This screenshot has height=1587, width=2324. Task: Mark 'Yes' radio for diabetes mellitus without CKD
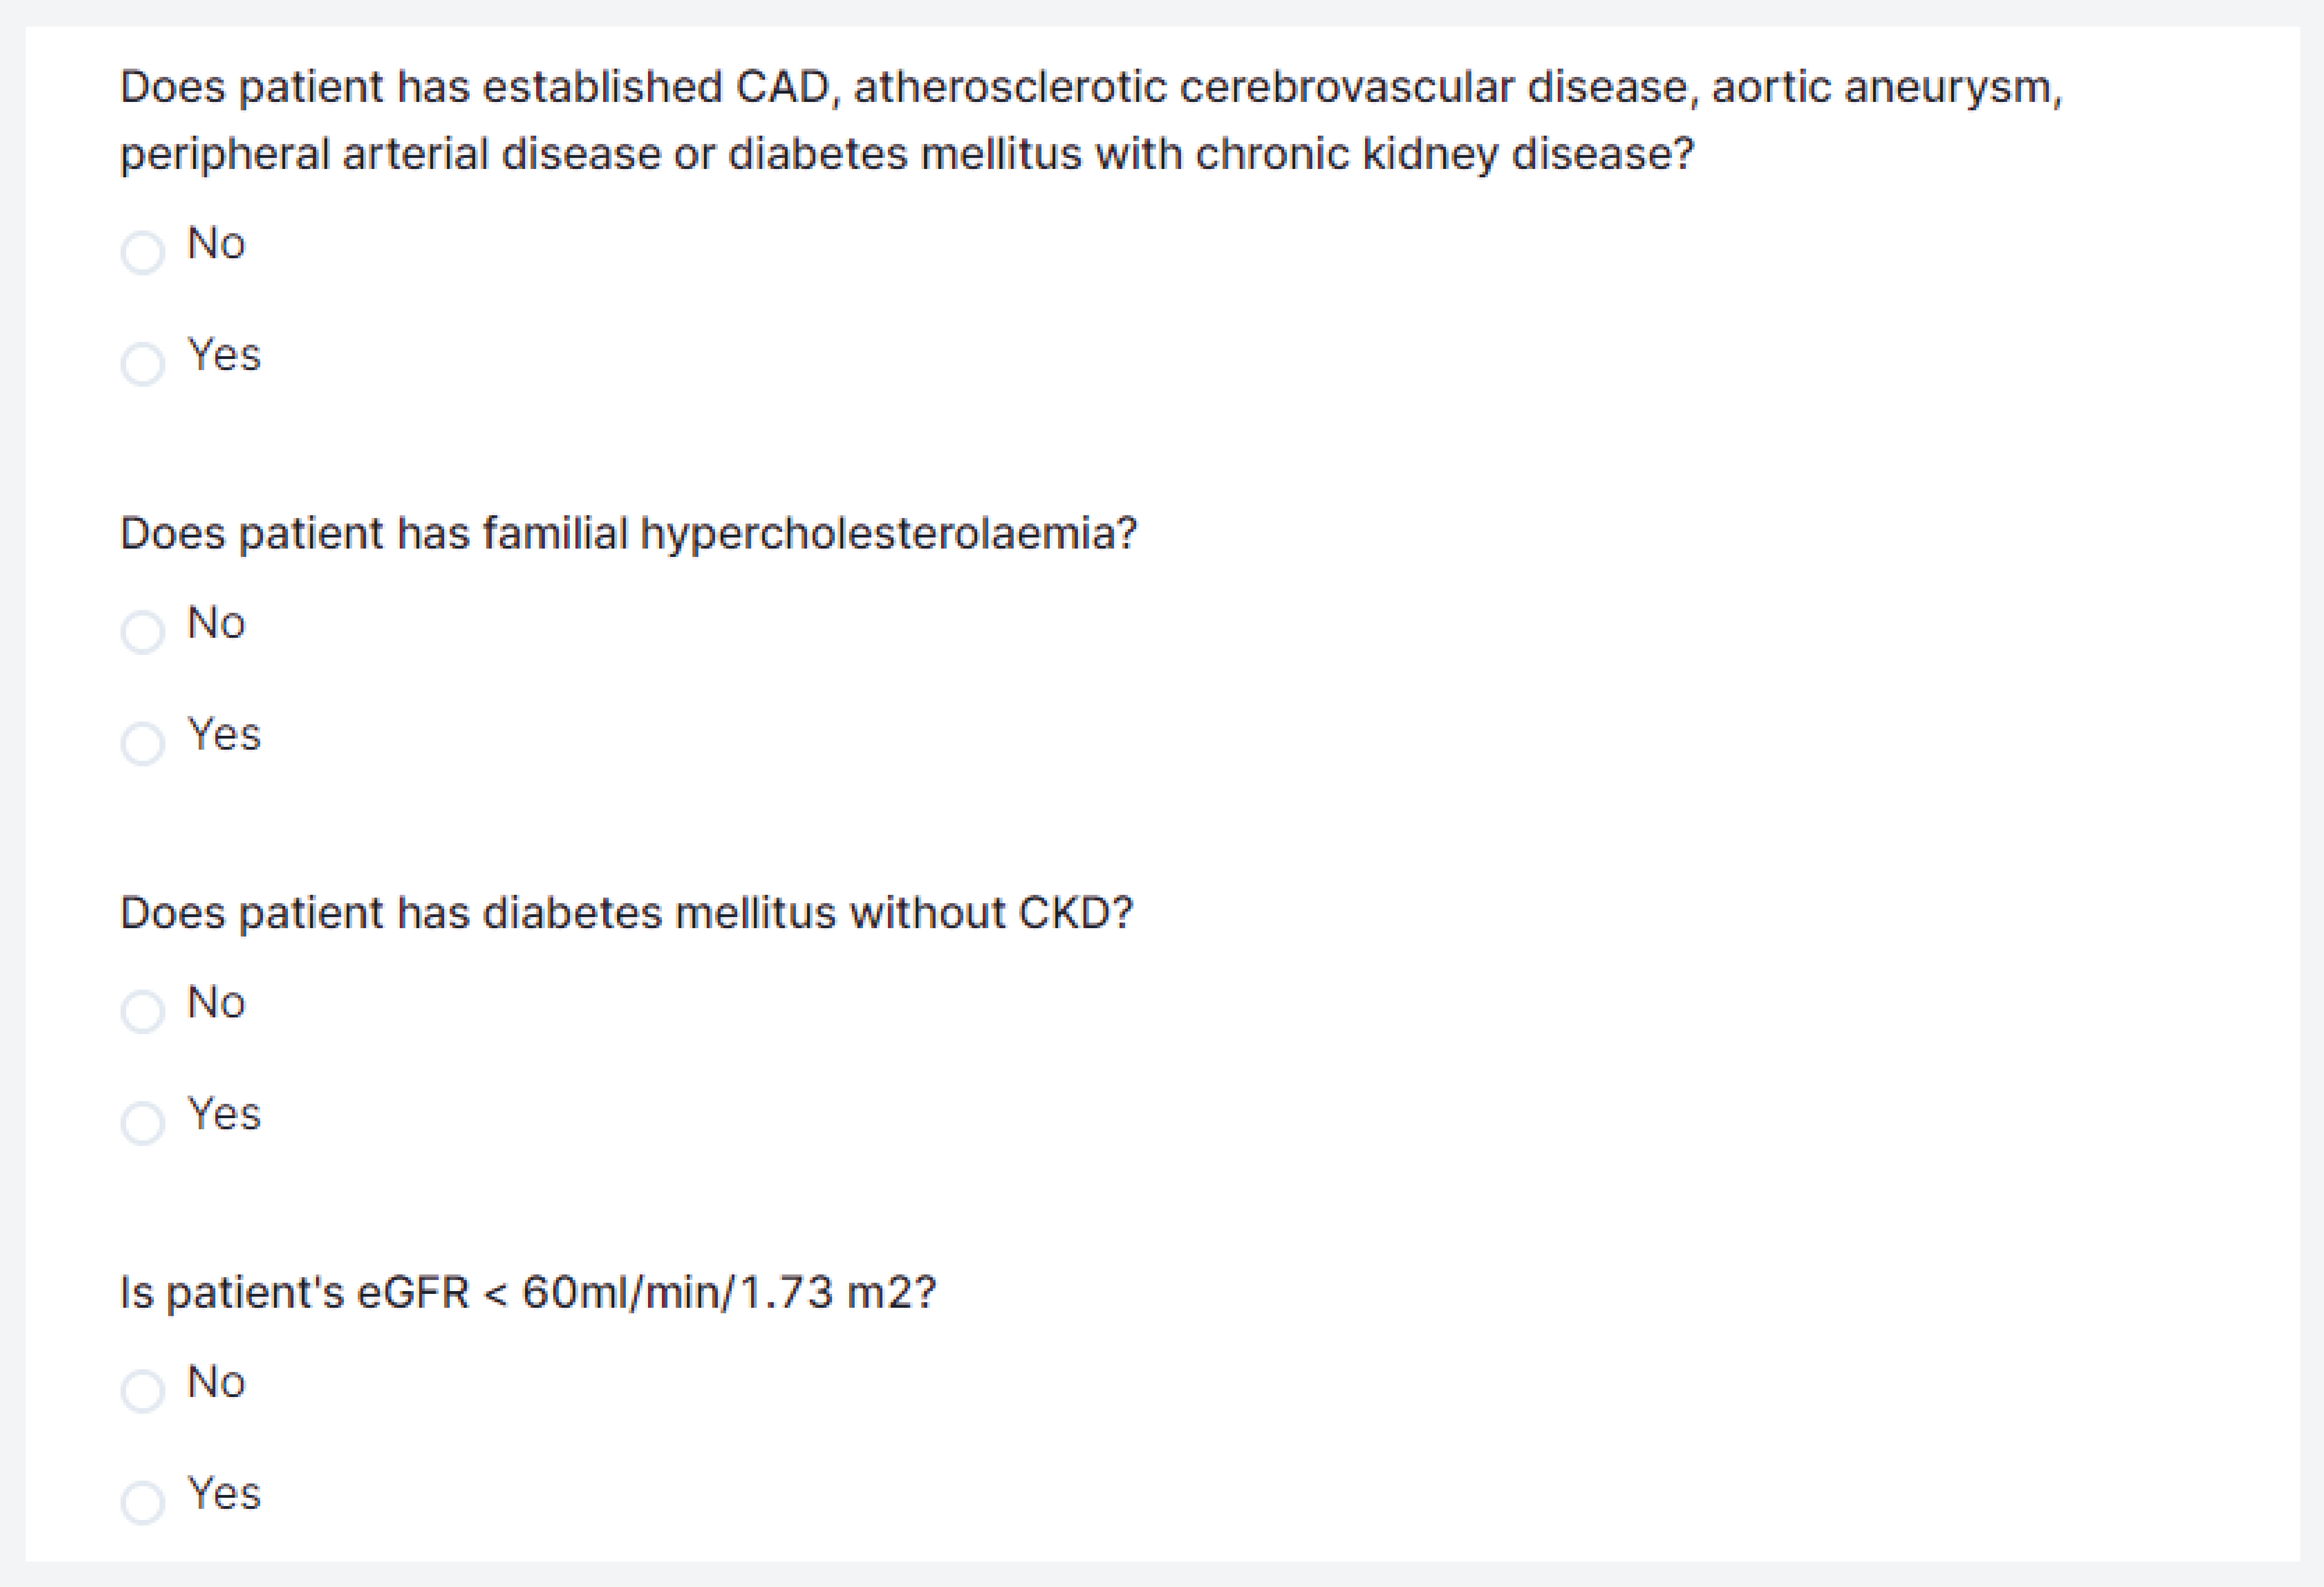pos(143,1123)
